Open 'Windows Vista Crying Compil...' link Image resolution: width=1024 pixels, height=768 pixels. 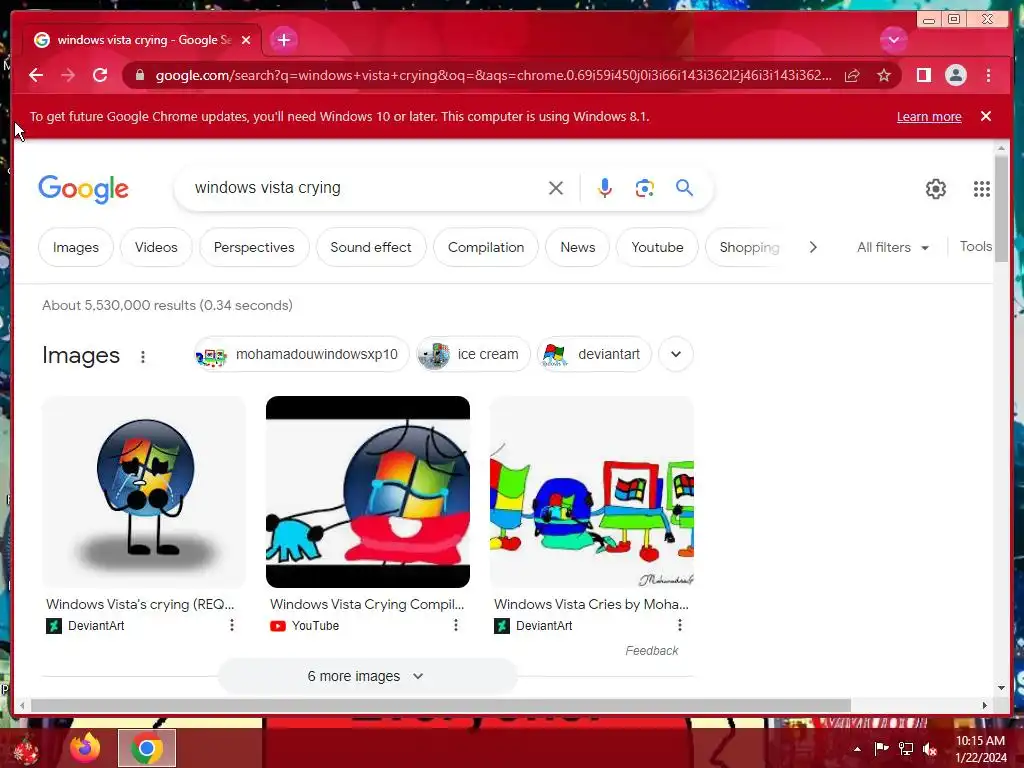(367, 604)
